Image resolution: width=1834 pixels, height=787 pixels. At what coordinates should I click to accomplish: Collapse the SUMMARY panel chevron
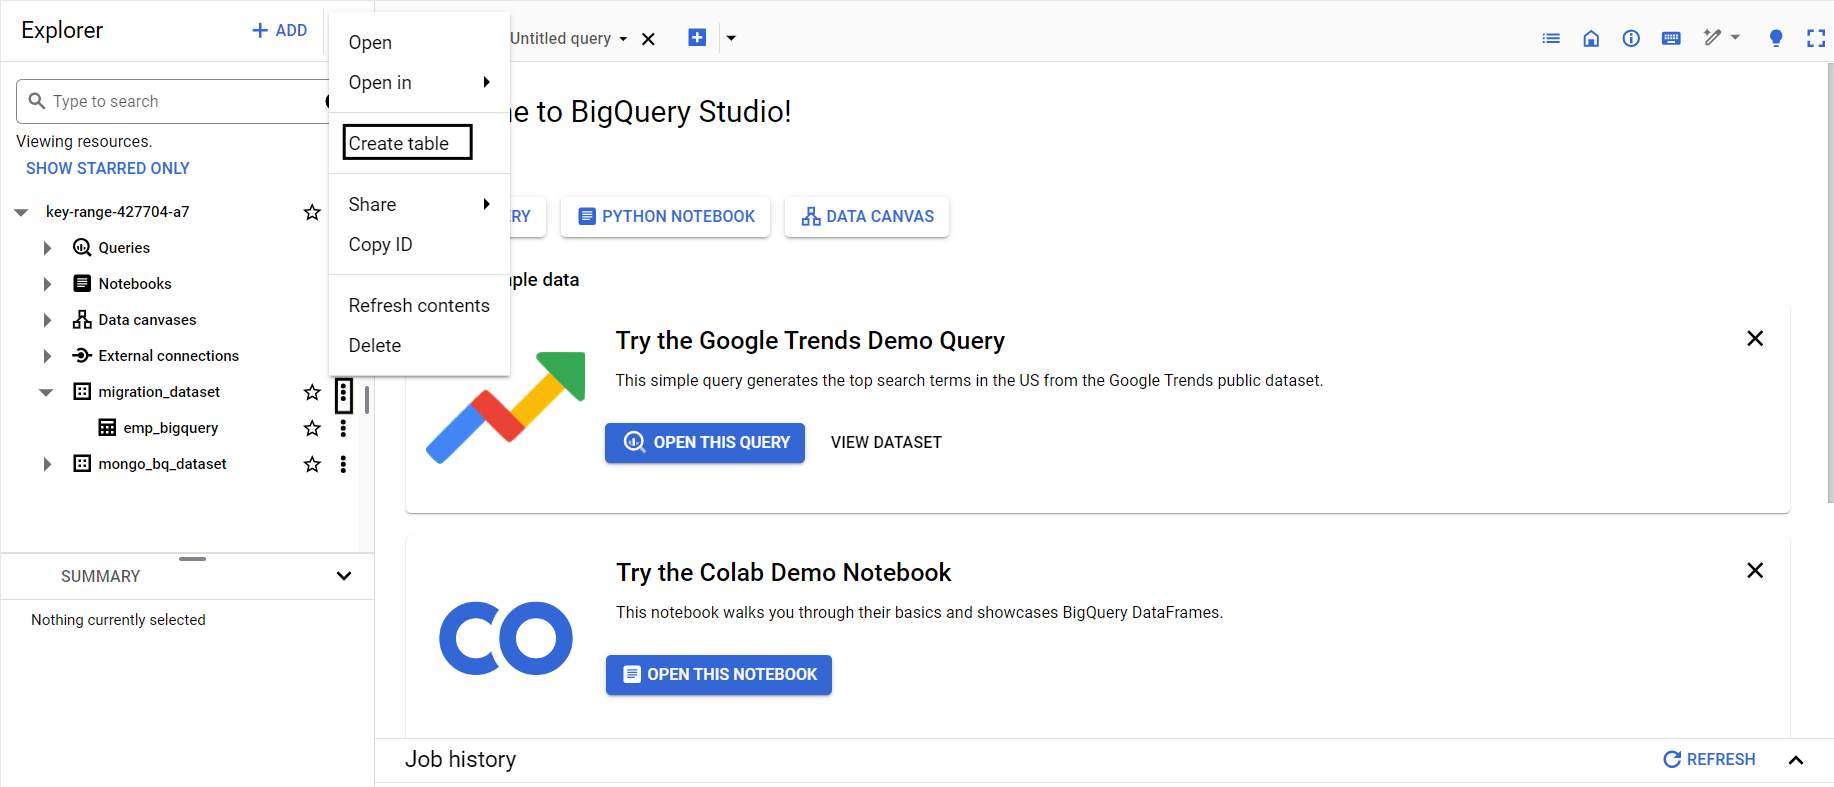click(x=344, y=576)
